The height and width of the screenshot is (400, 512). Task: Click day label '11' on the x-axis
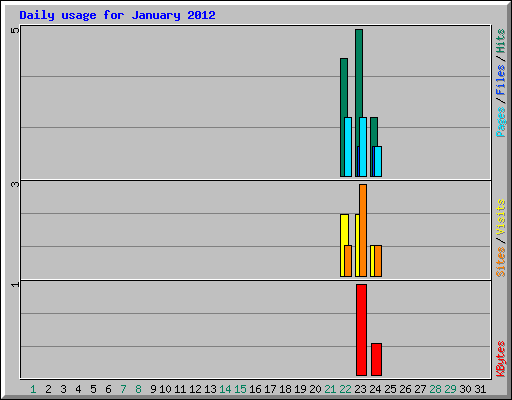[180, 389]
